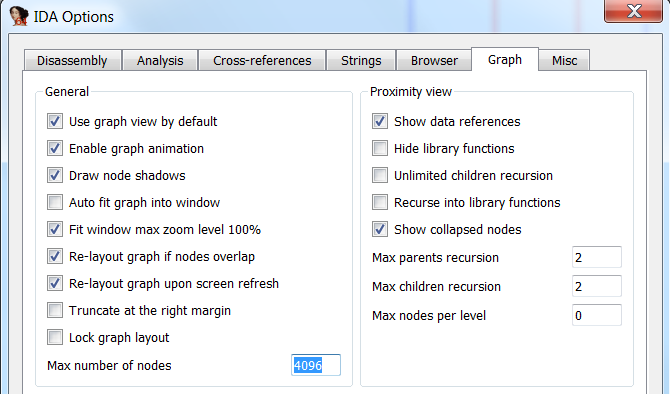Click the IDA application icon in title bar
Image resolution: width=670 pixels, height=394 pixels.
pyautogui.click(x=19, y=16)
